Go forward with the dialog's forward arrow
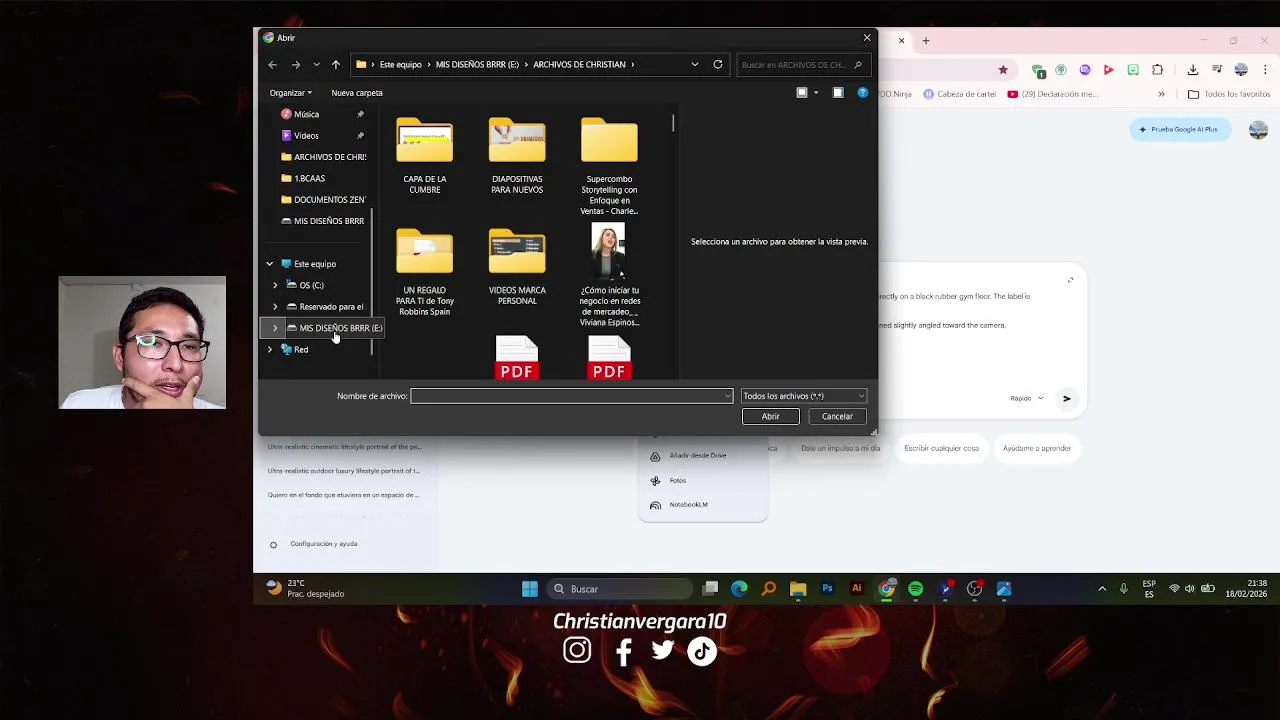 [295, 64]
